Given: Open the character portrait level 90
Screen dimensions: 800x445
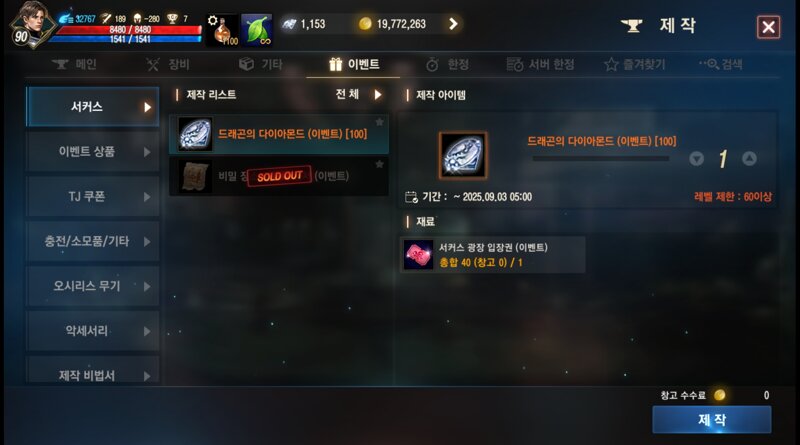Looking at the screenshot, I should point(31,24).
